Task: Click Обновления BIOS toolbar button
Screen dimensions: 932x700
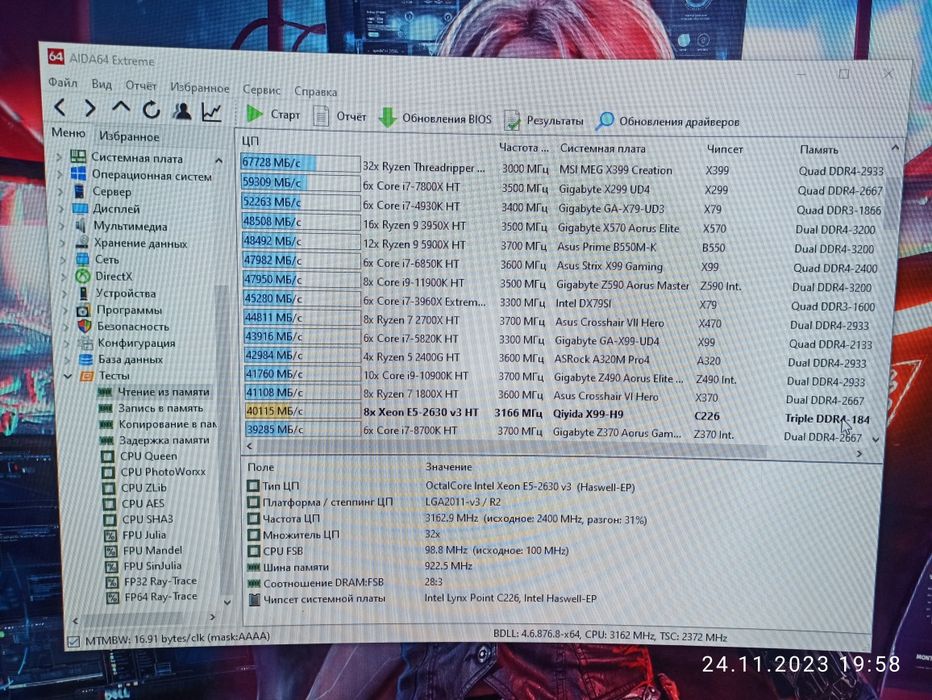Action: [435, 118]
